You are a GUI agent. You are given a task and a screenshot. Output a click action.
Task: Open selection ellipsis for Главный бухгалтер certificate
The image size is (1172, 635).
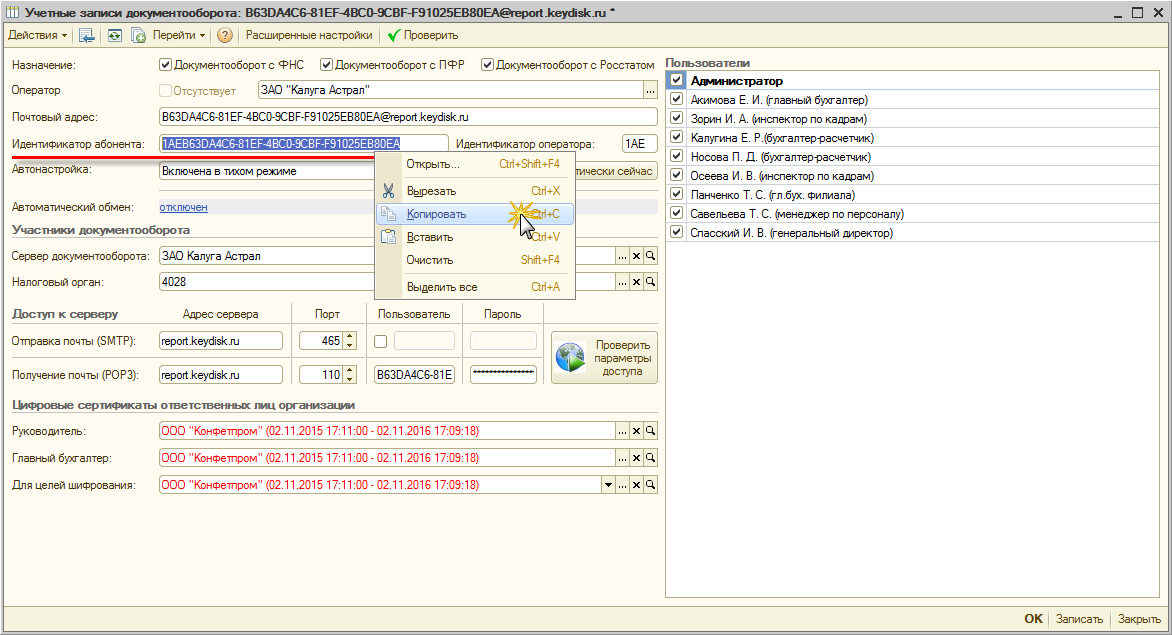[x=622, y=458]
